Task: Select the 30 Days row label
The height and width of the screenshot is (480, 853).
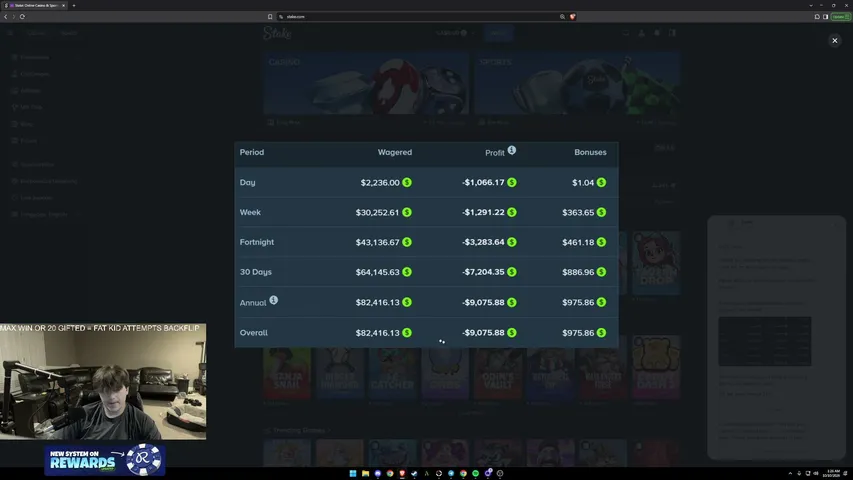Action: (256, 272)
